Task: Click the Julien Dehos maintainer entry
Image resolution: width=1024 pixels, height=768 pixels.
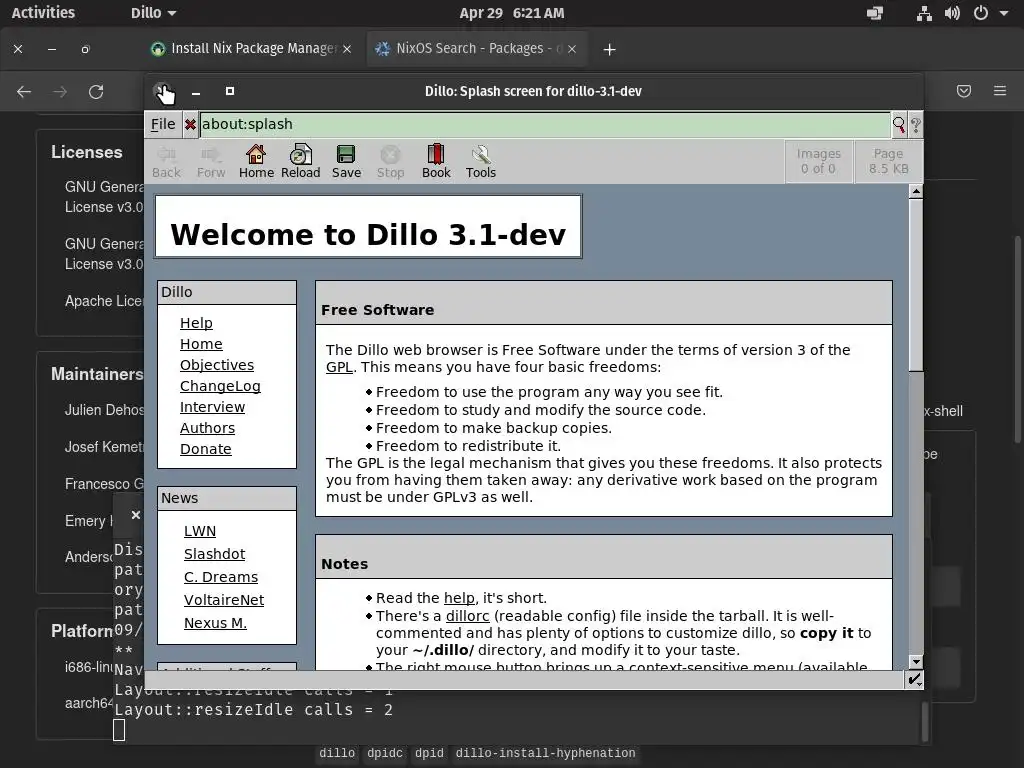Action: (104, 410)
